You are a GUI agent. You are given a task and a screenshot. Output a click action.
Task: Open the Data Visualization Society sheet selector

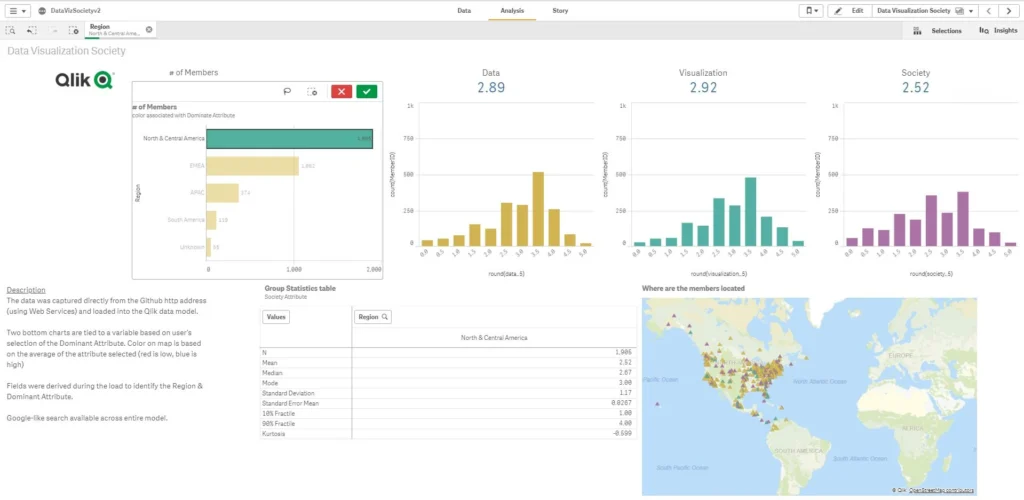[x=922, y=10]
